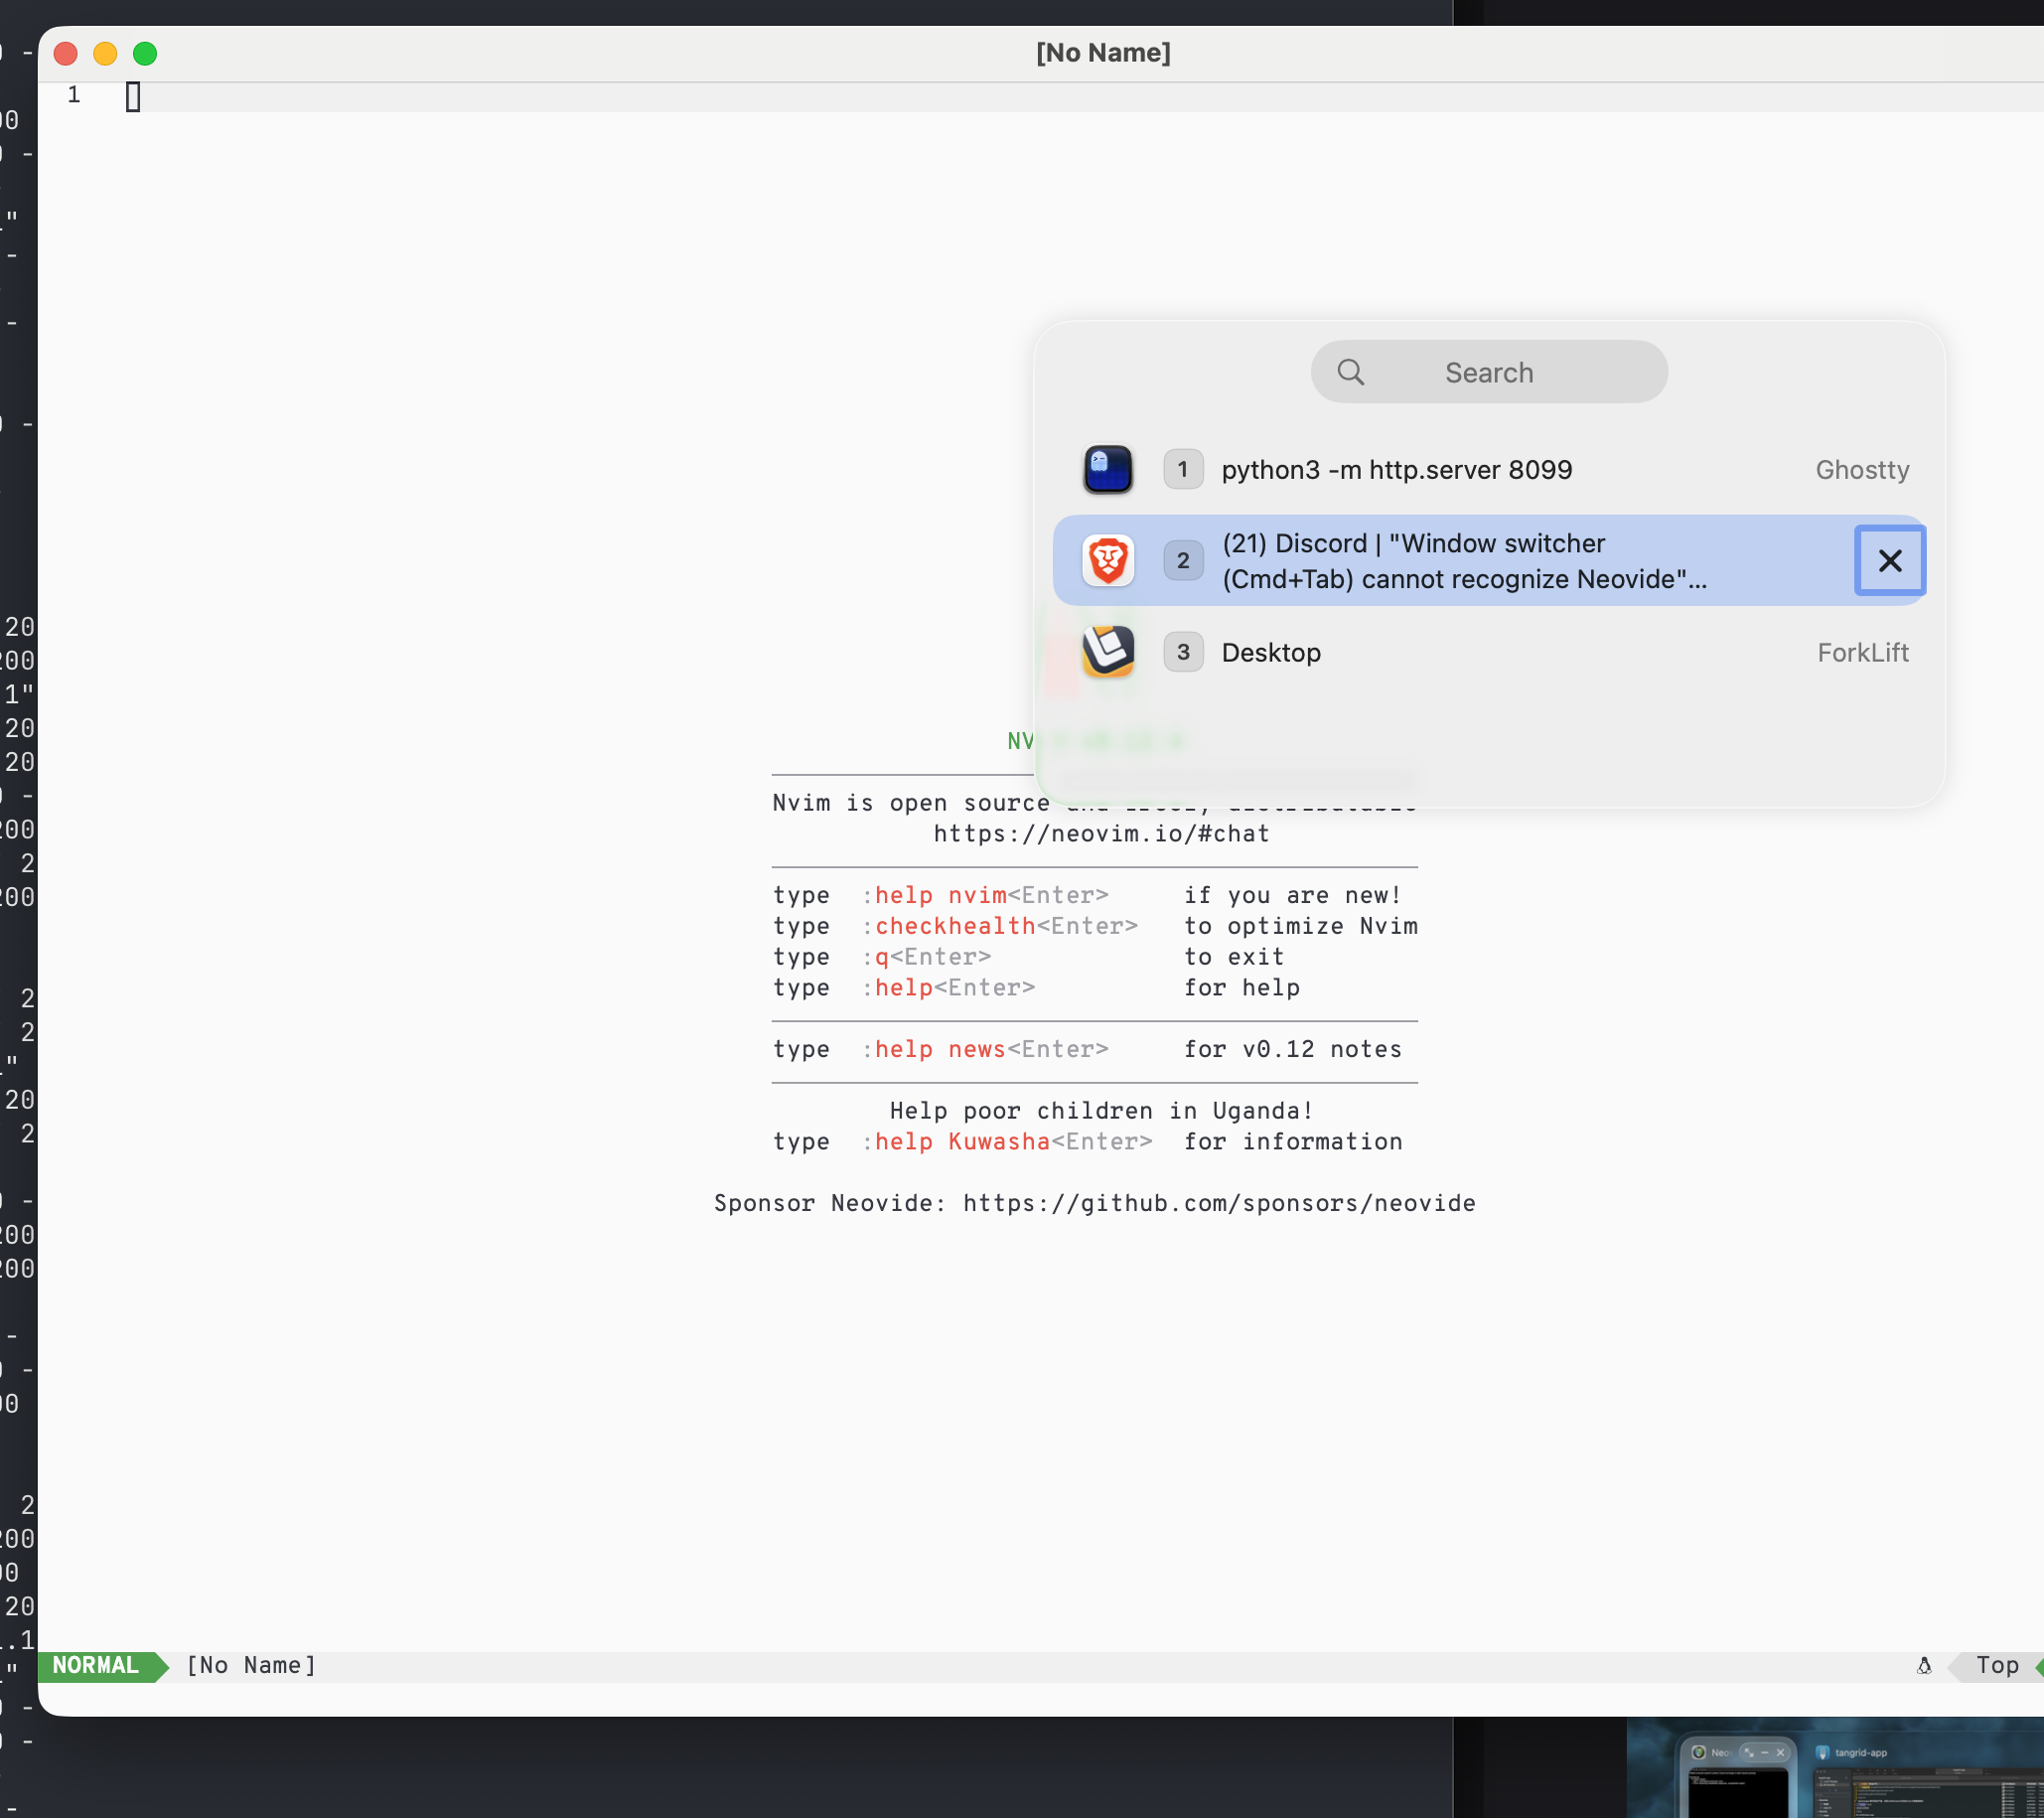Click the magnifying glass search icon
The height and width of the screenshot is (1818, 2044).
(1350, 372)
